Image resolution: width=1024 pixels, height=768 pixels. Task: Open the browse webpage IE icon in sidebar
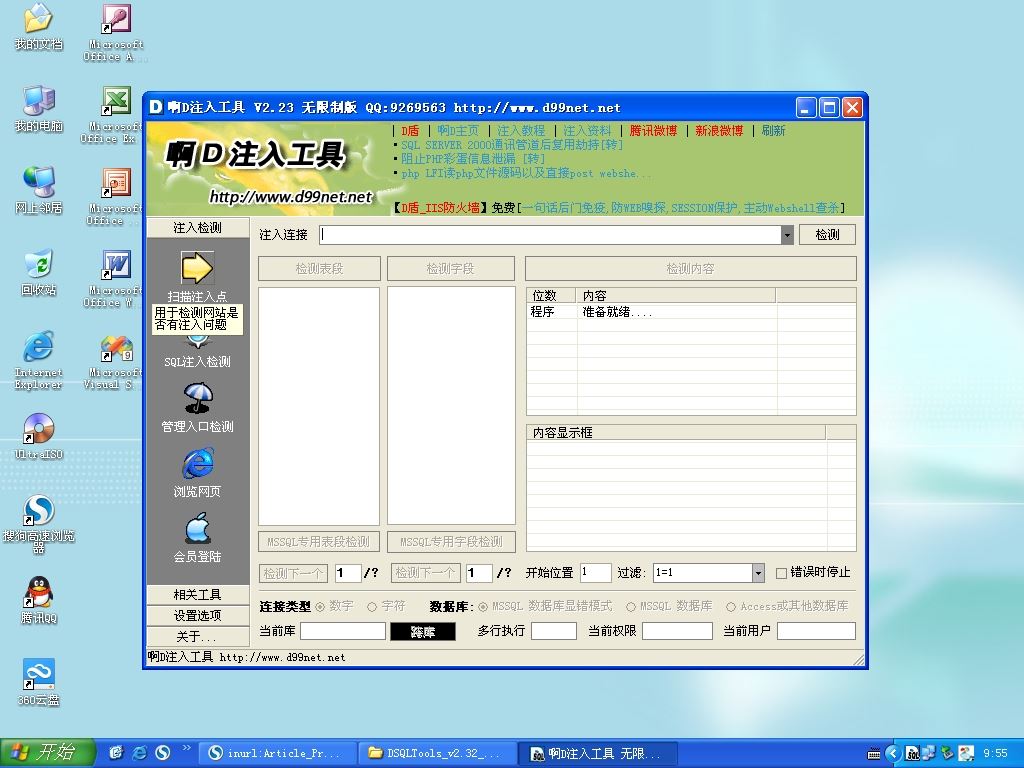198,463
